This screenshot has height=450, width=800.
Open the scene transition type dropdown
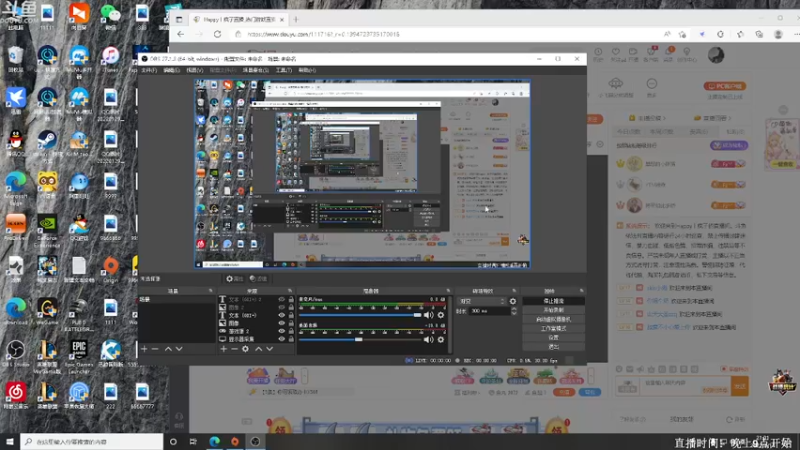click(x=482, y=301)
